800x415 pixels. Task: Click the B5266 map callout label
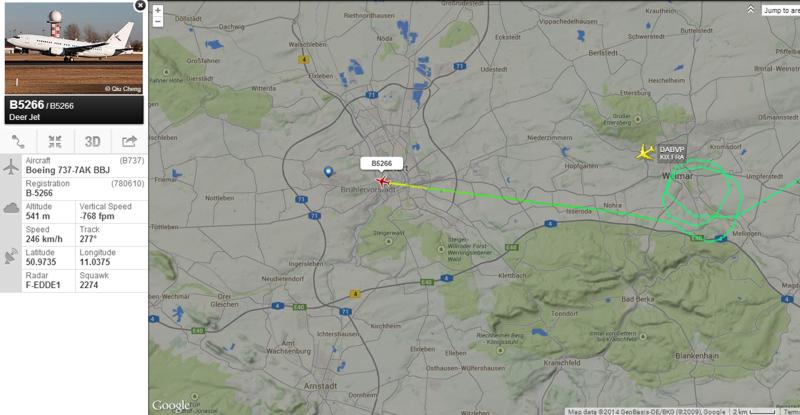point(381,163)
